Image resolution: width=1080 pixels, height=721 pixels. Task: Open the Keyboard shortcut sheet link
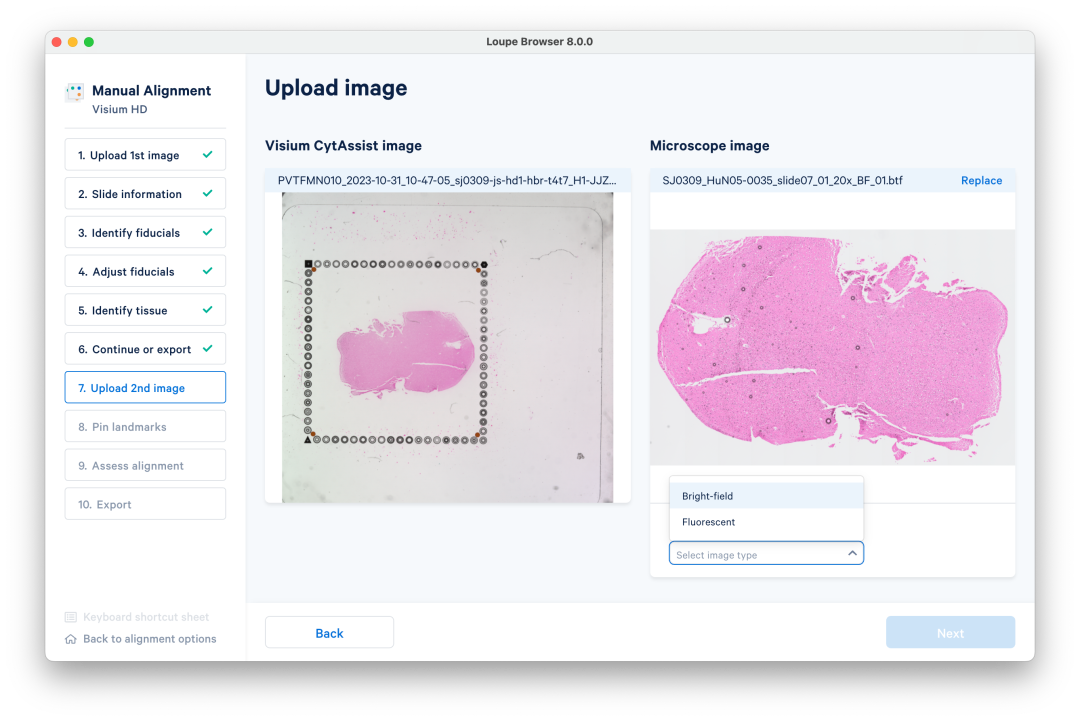[146, 617]
